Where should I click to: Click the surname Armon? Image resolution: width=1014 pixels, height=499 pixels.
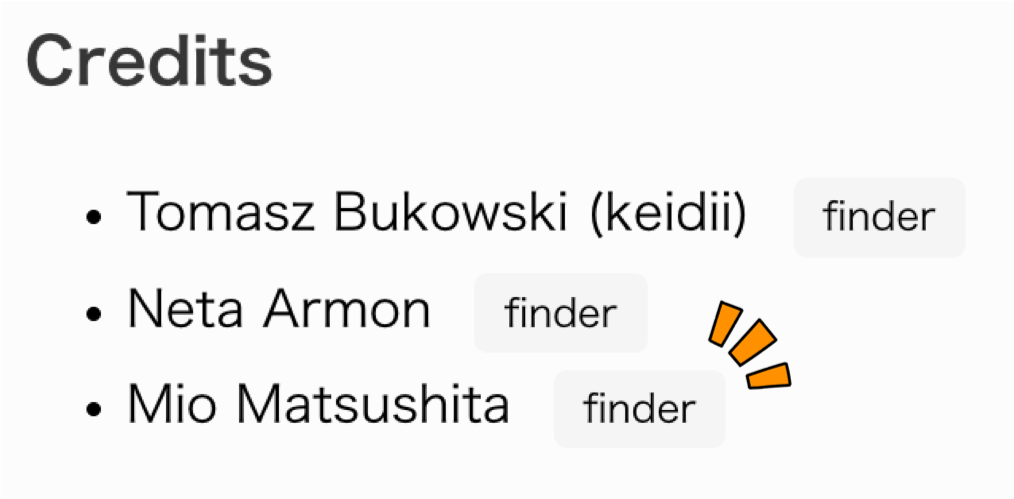(x=347, y=310)
